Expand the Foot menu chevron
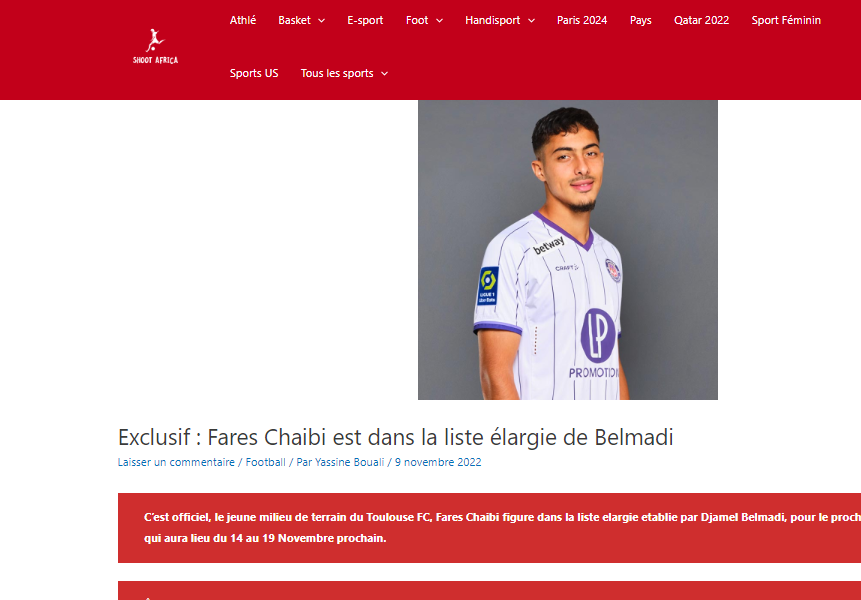The width and height of the screenshot is (861, 600). [x=439, y=21]
